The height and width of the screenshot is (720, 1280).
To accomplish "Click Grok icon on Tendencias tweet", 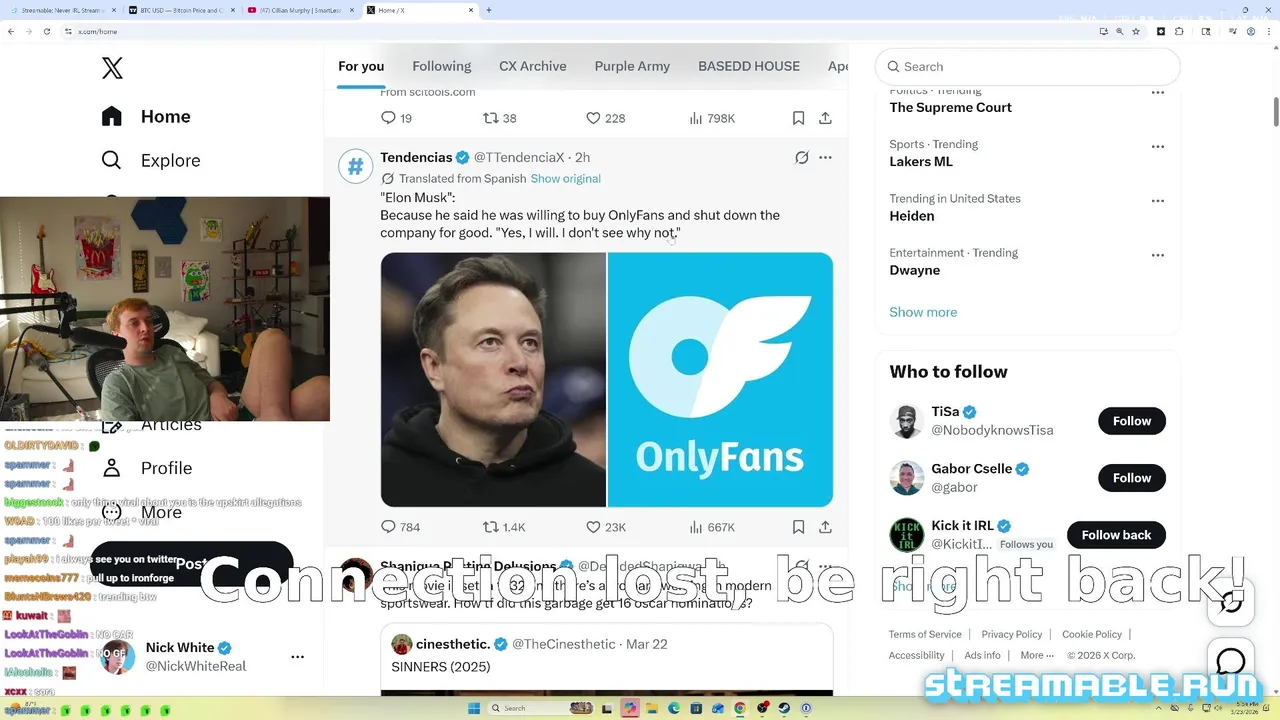I will pyautogui.click(x=801, y=158).
